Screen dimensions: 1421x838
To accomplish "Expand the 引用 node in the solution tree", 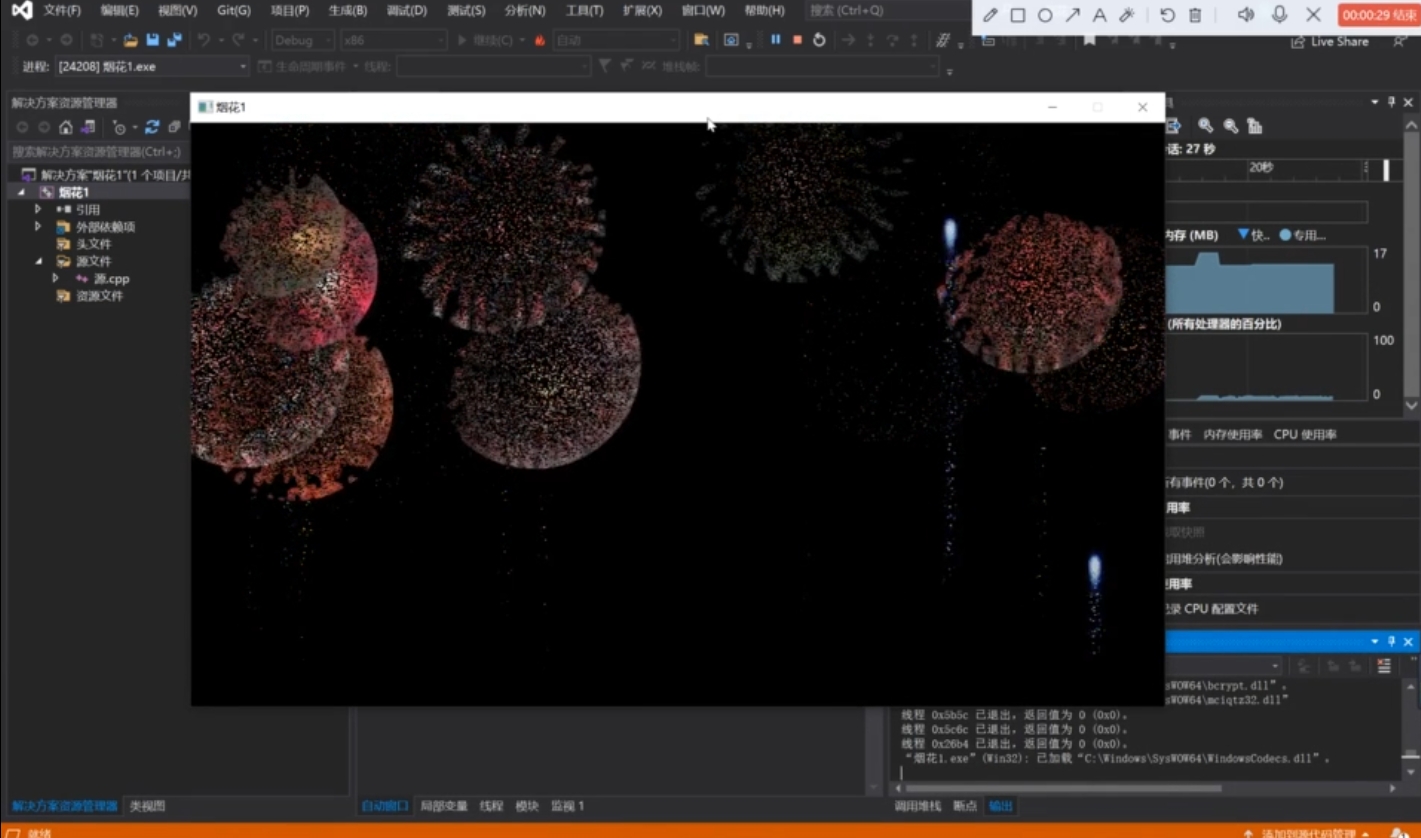I will coord(38,210).
